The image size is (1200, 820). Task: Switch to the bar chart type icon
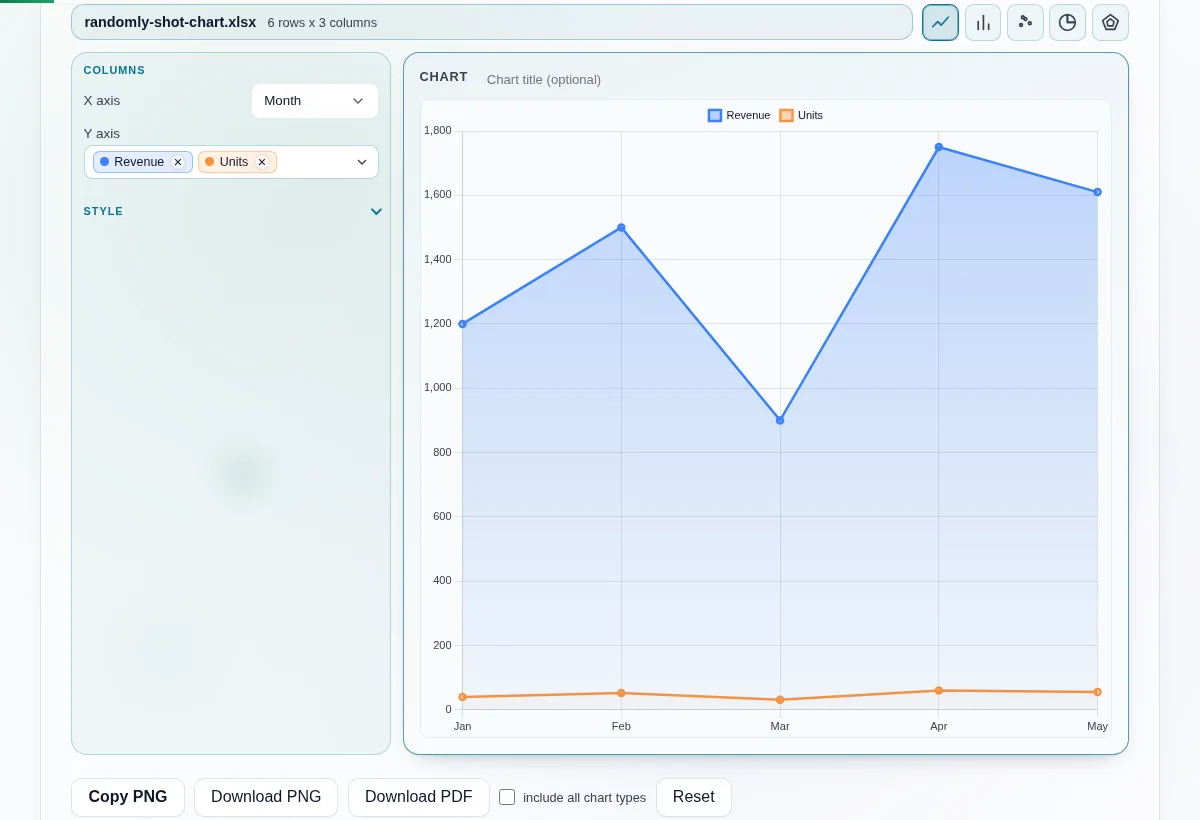click(x=983, y=22)
